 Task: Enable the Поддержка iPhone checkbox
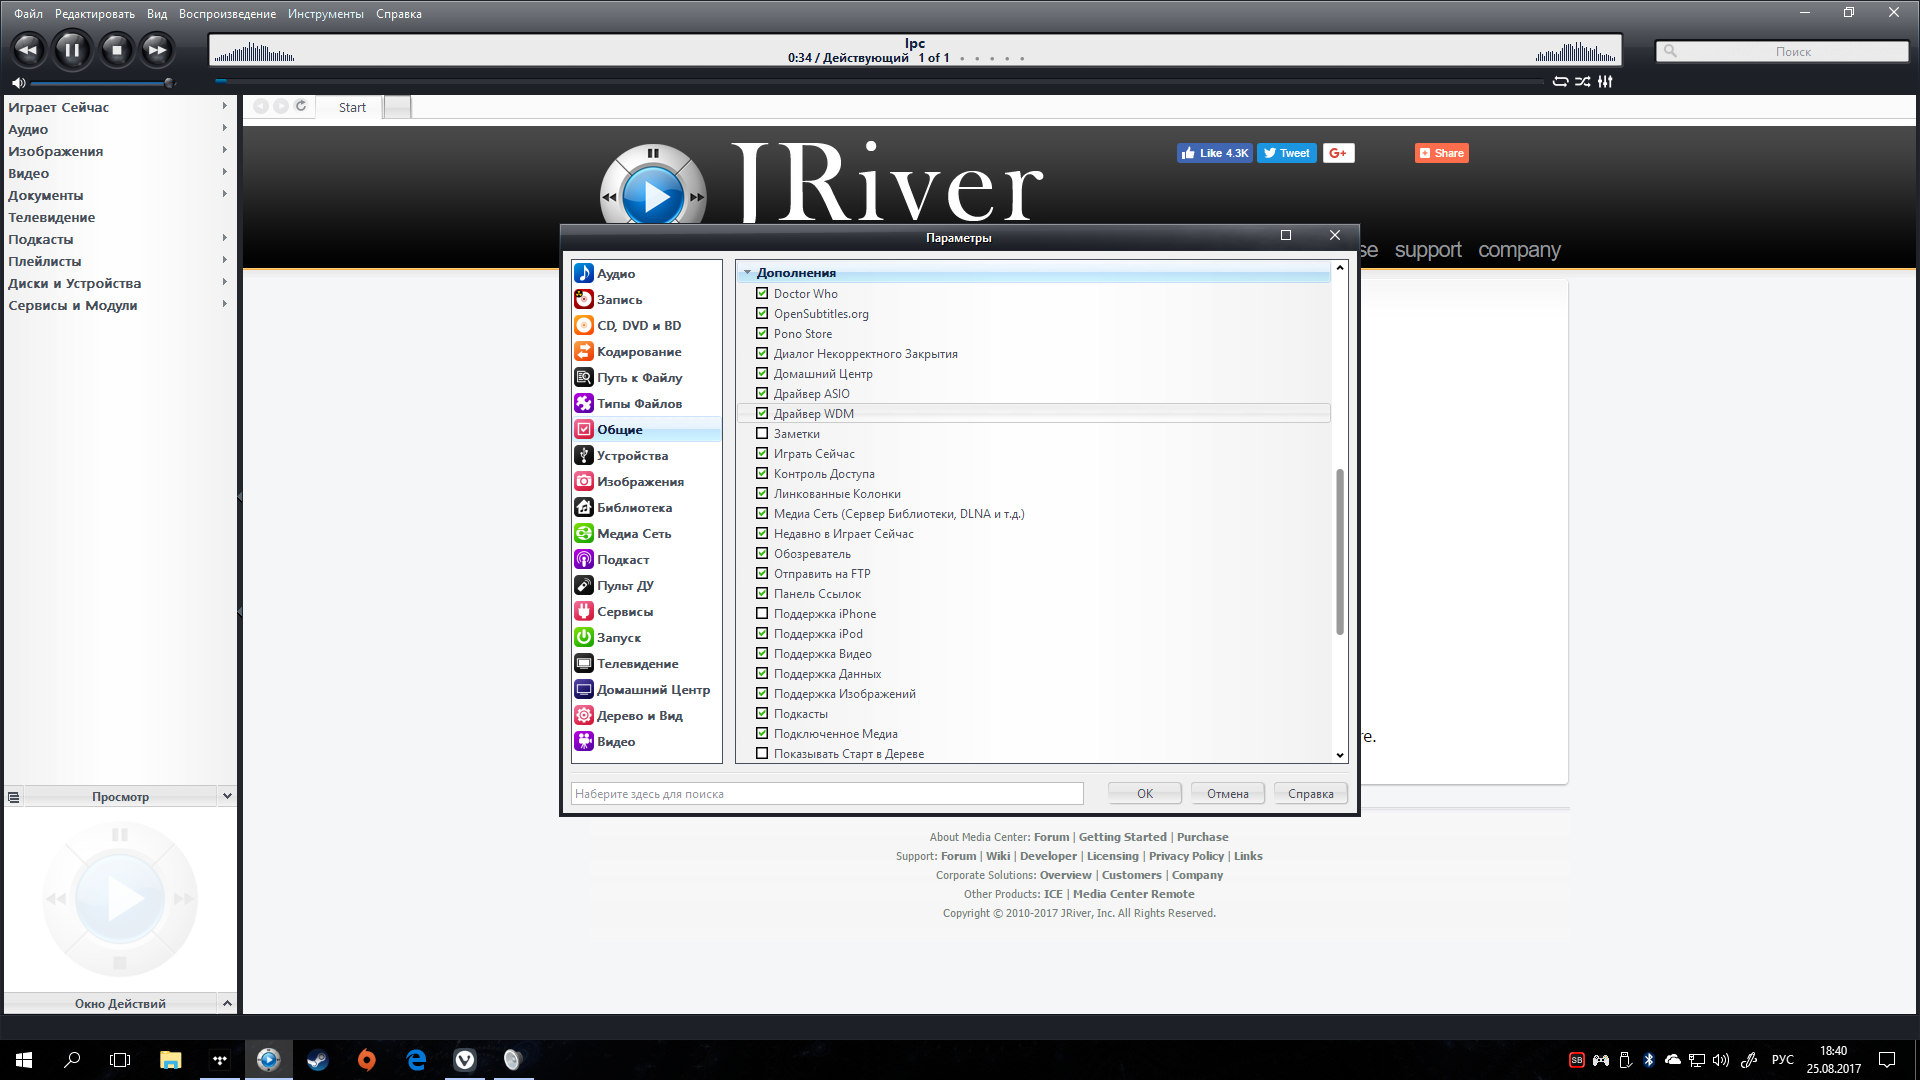[762, 613]
